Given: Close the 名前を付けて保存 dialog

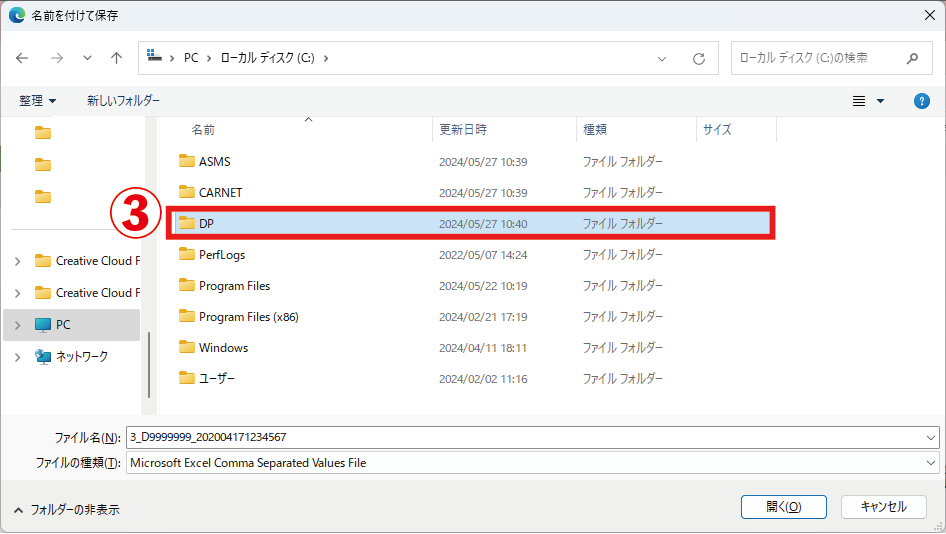Looking at the screenshot, I should tap(930, 15).
